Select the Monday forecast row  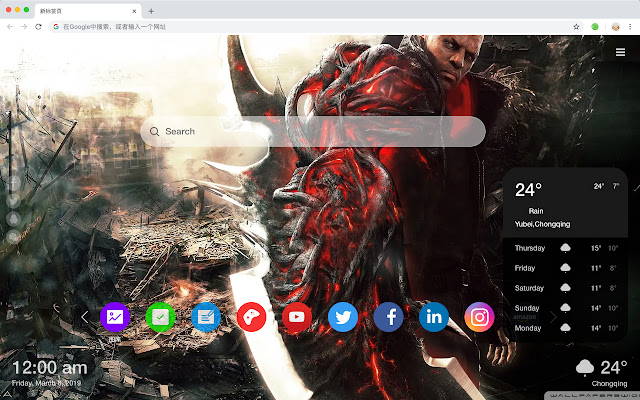pos(566,328)
